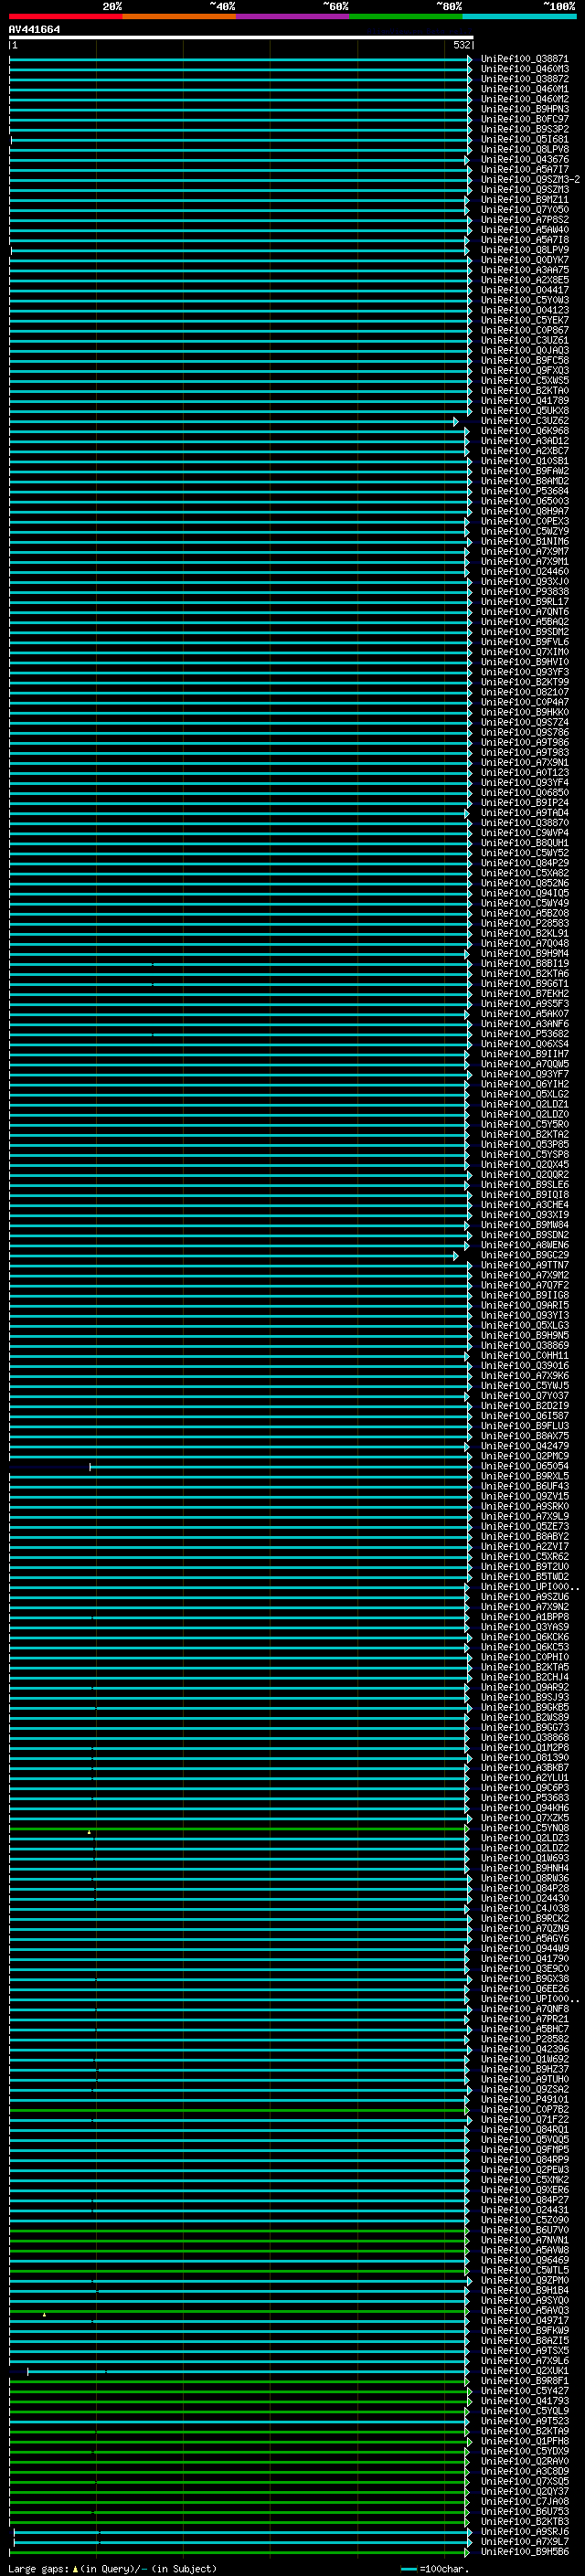Click hit label UniRef100_Q5ZE73
Image resolution: width=585 pixels, height=2576 pixels.
tap(524, 1526)
